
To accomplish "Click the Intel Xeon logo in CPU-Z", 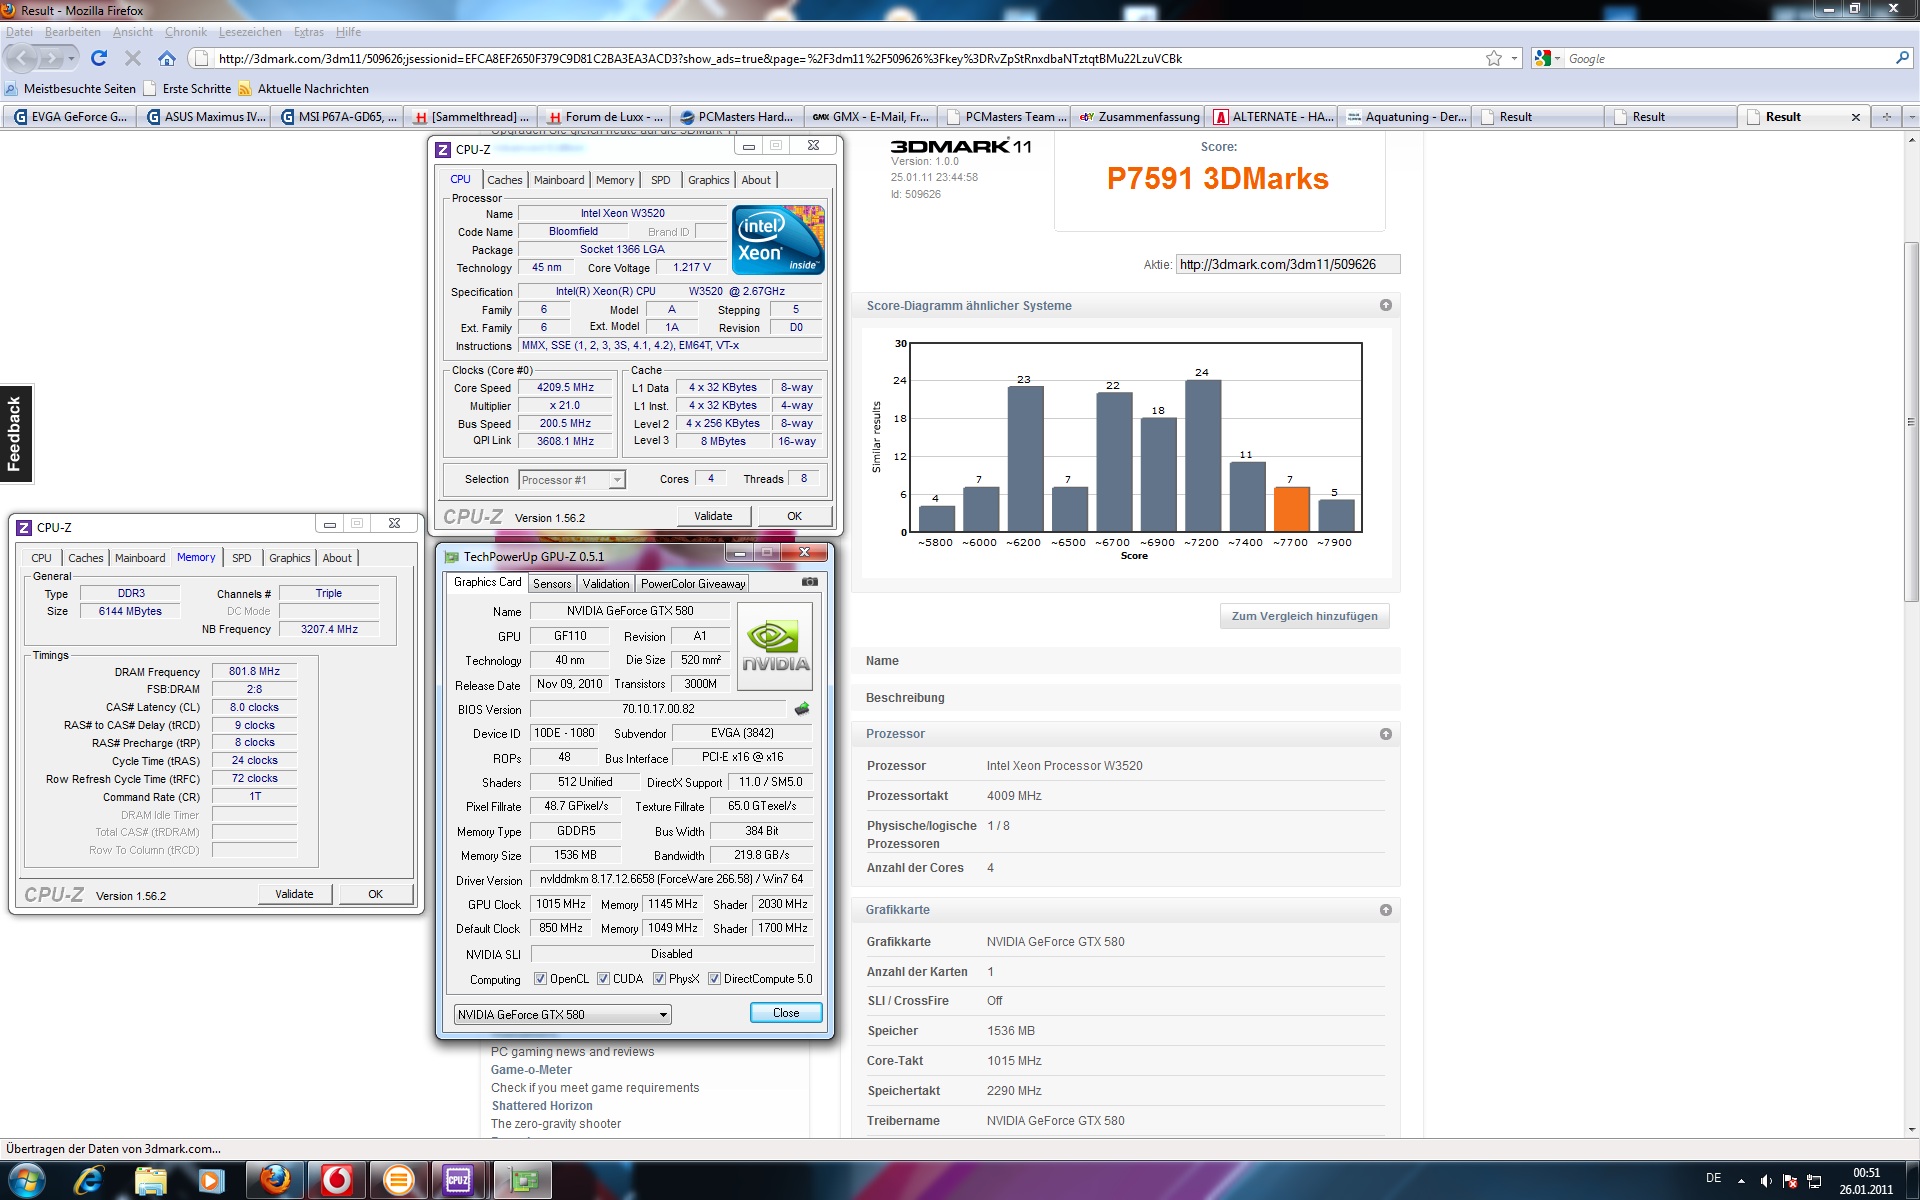I will 778,240.
